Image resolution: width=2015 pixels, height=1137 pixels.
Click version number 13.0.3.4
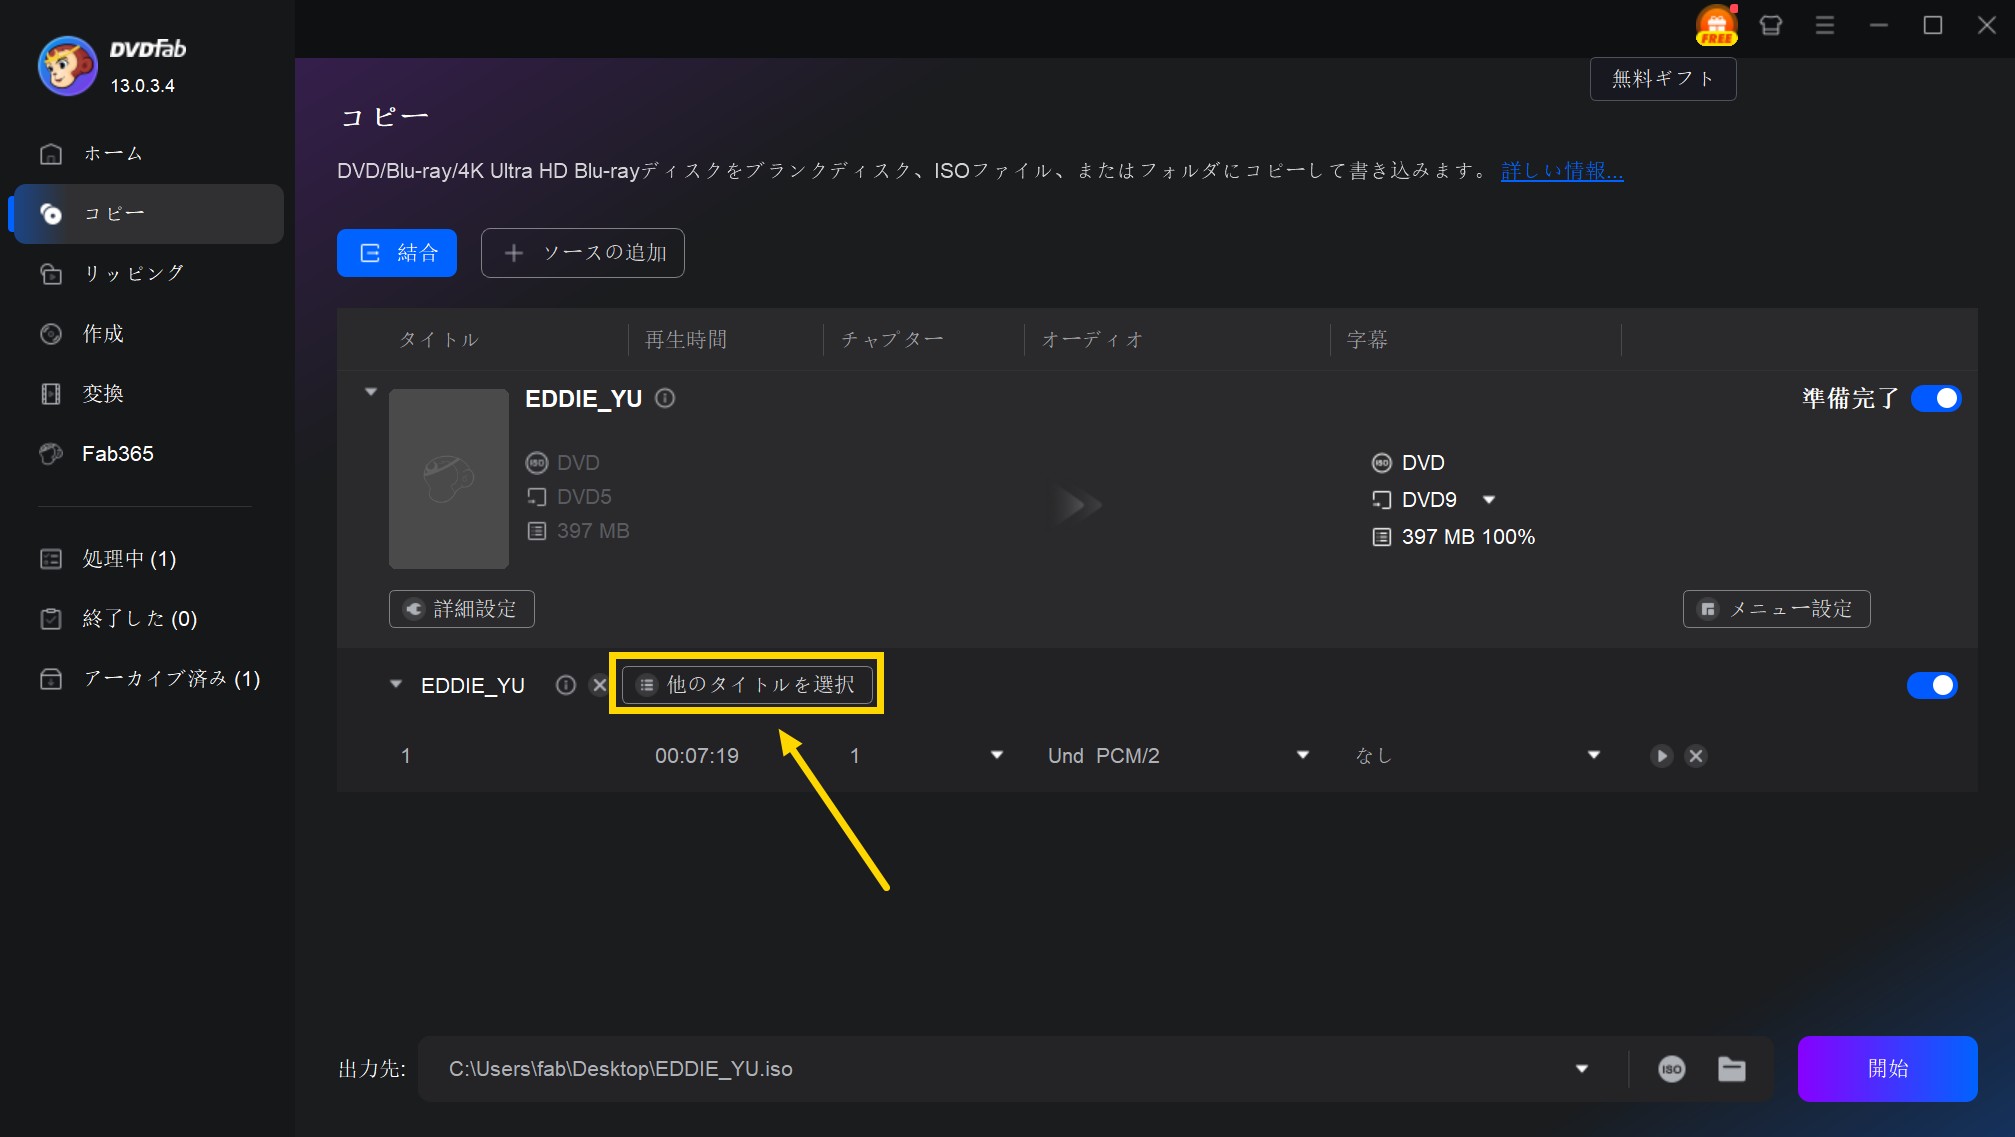pyautogui.click(x=142, y=86)
